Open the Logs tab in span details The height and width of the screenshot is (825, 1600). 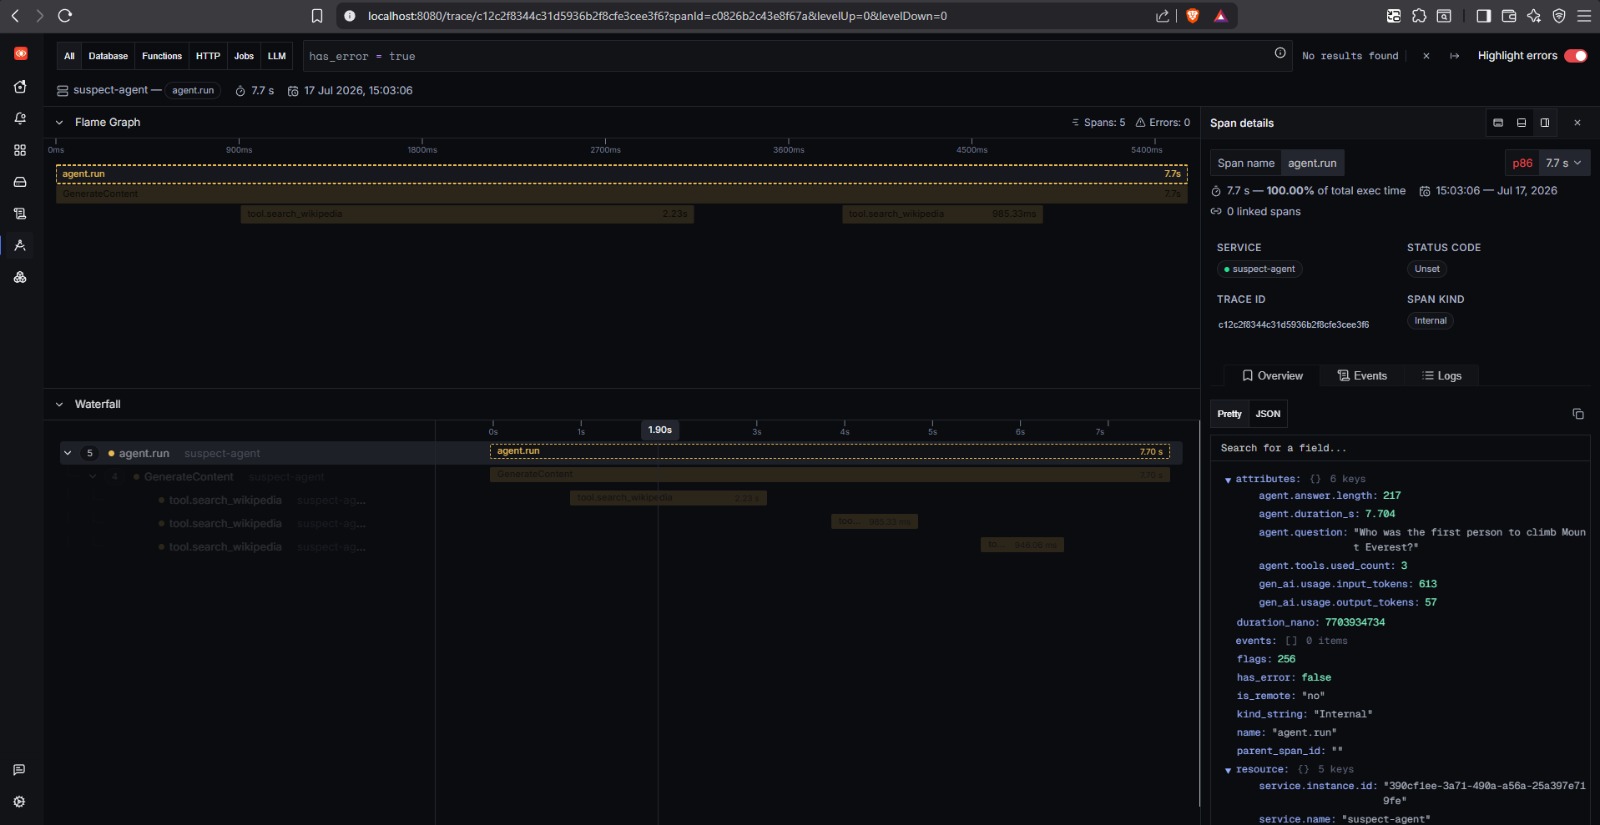pyautogui.click(x=1442, y=376)
